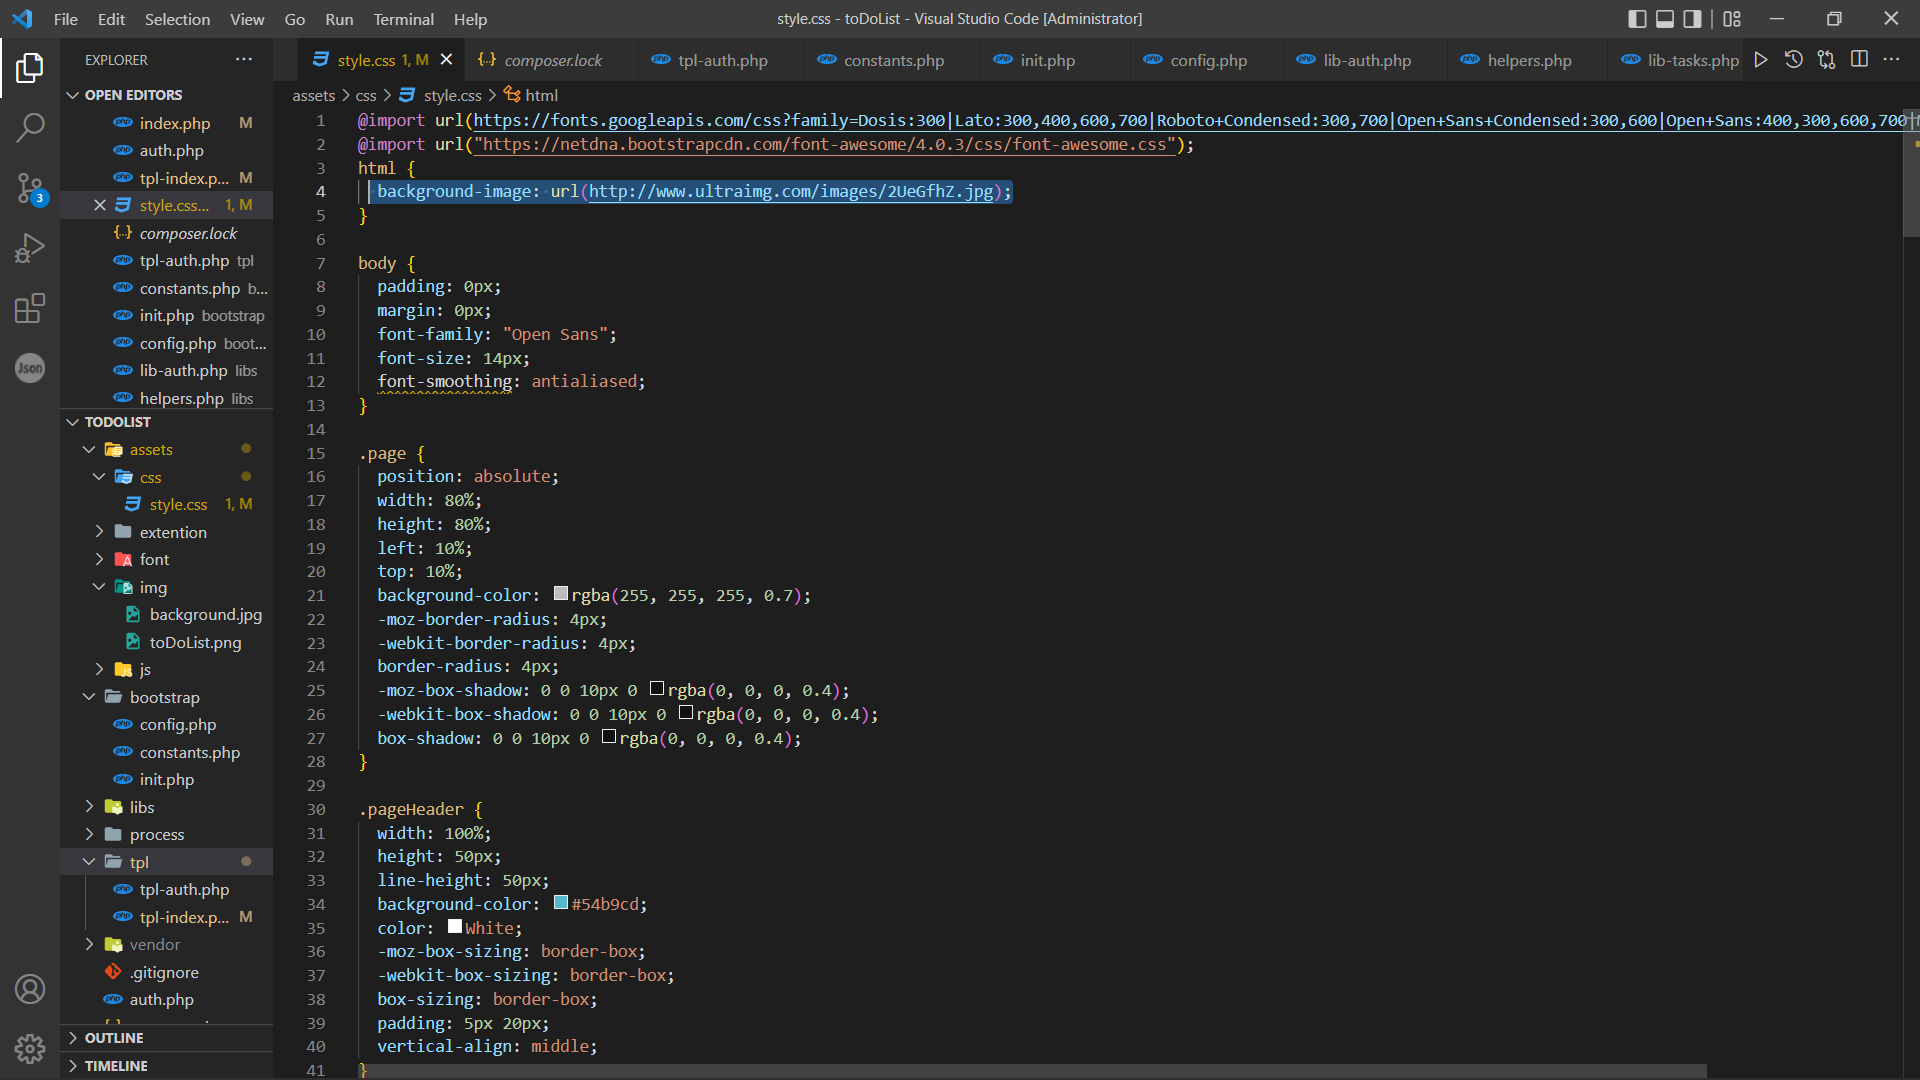Follow the font-awesome bootstrapcdn URL
Screen dimensions: 1920x1080
point(825,144)
